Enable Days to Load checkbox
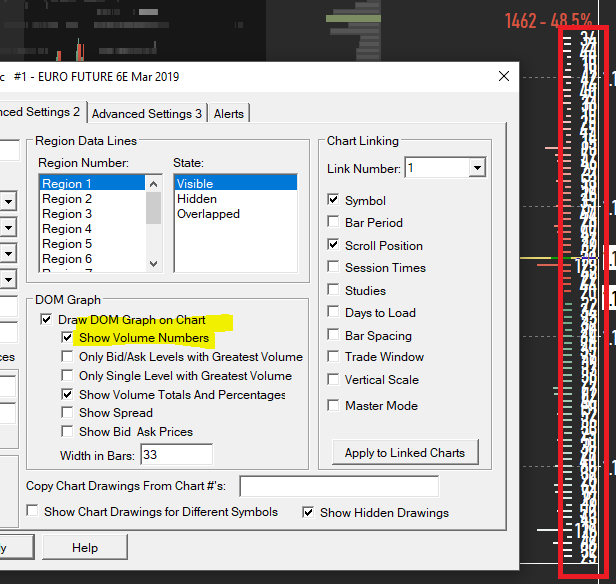 point(333,312)
